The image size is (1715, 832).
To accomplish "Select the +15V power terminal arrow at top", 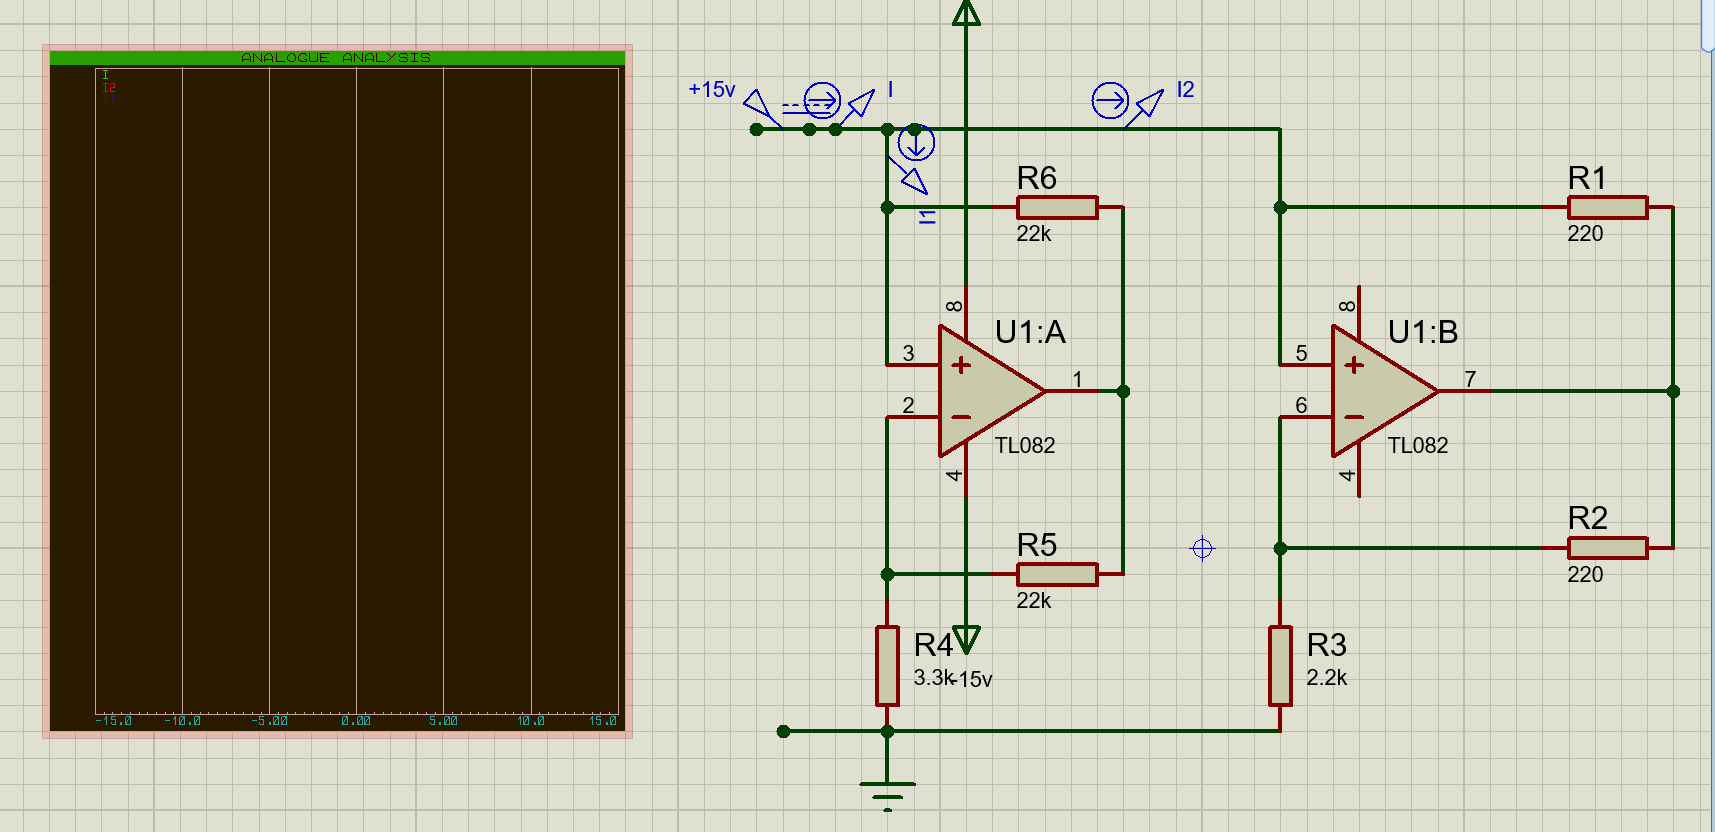I will click(x=966, y=12).
